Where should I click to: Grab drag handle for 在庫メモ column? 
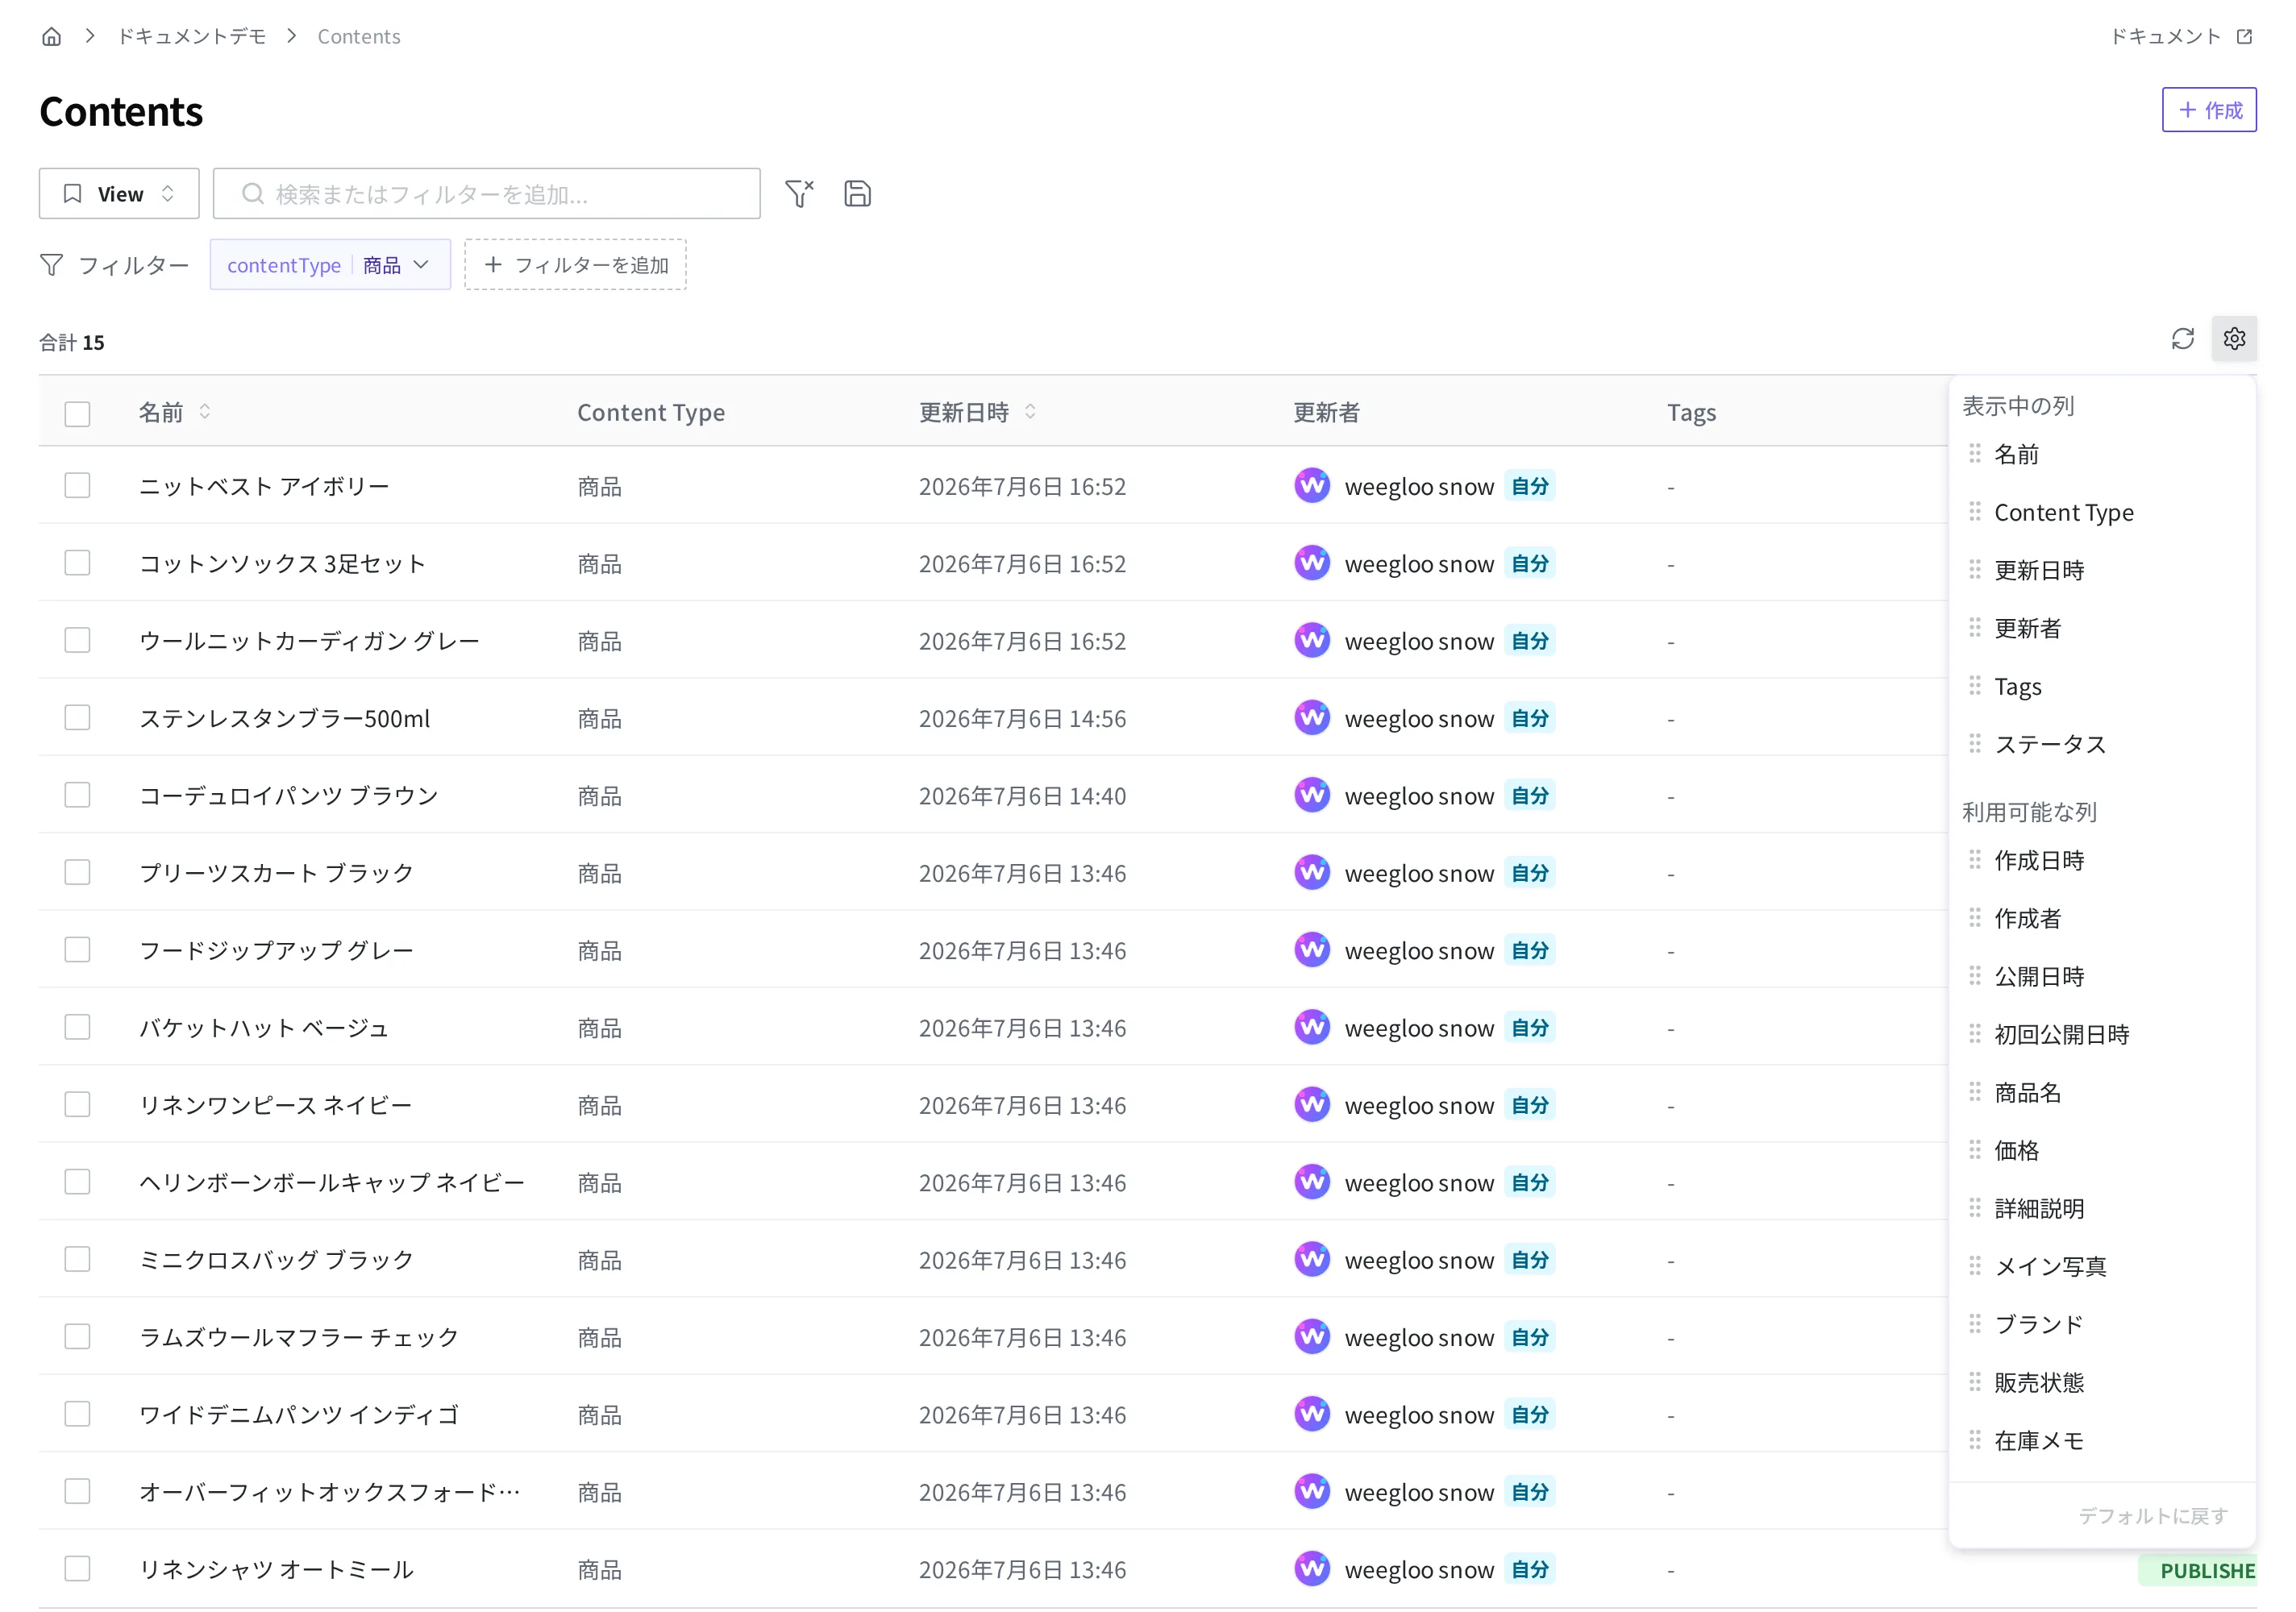click(1974, 1440)
